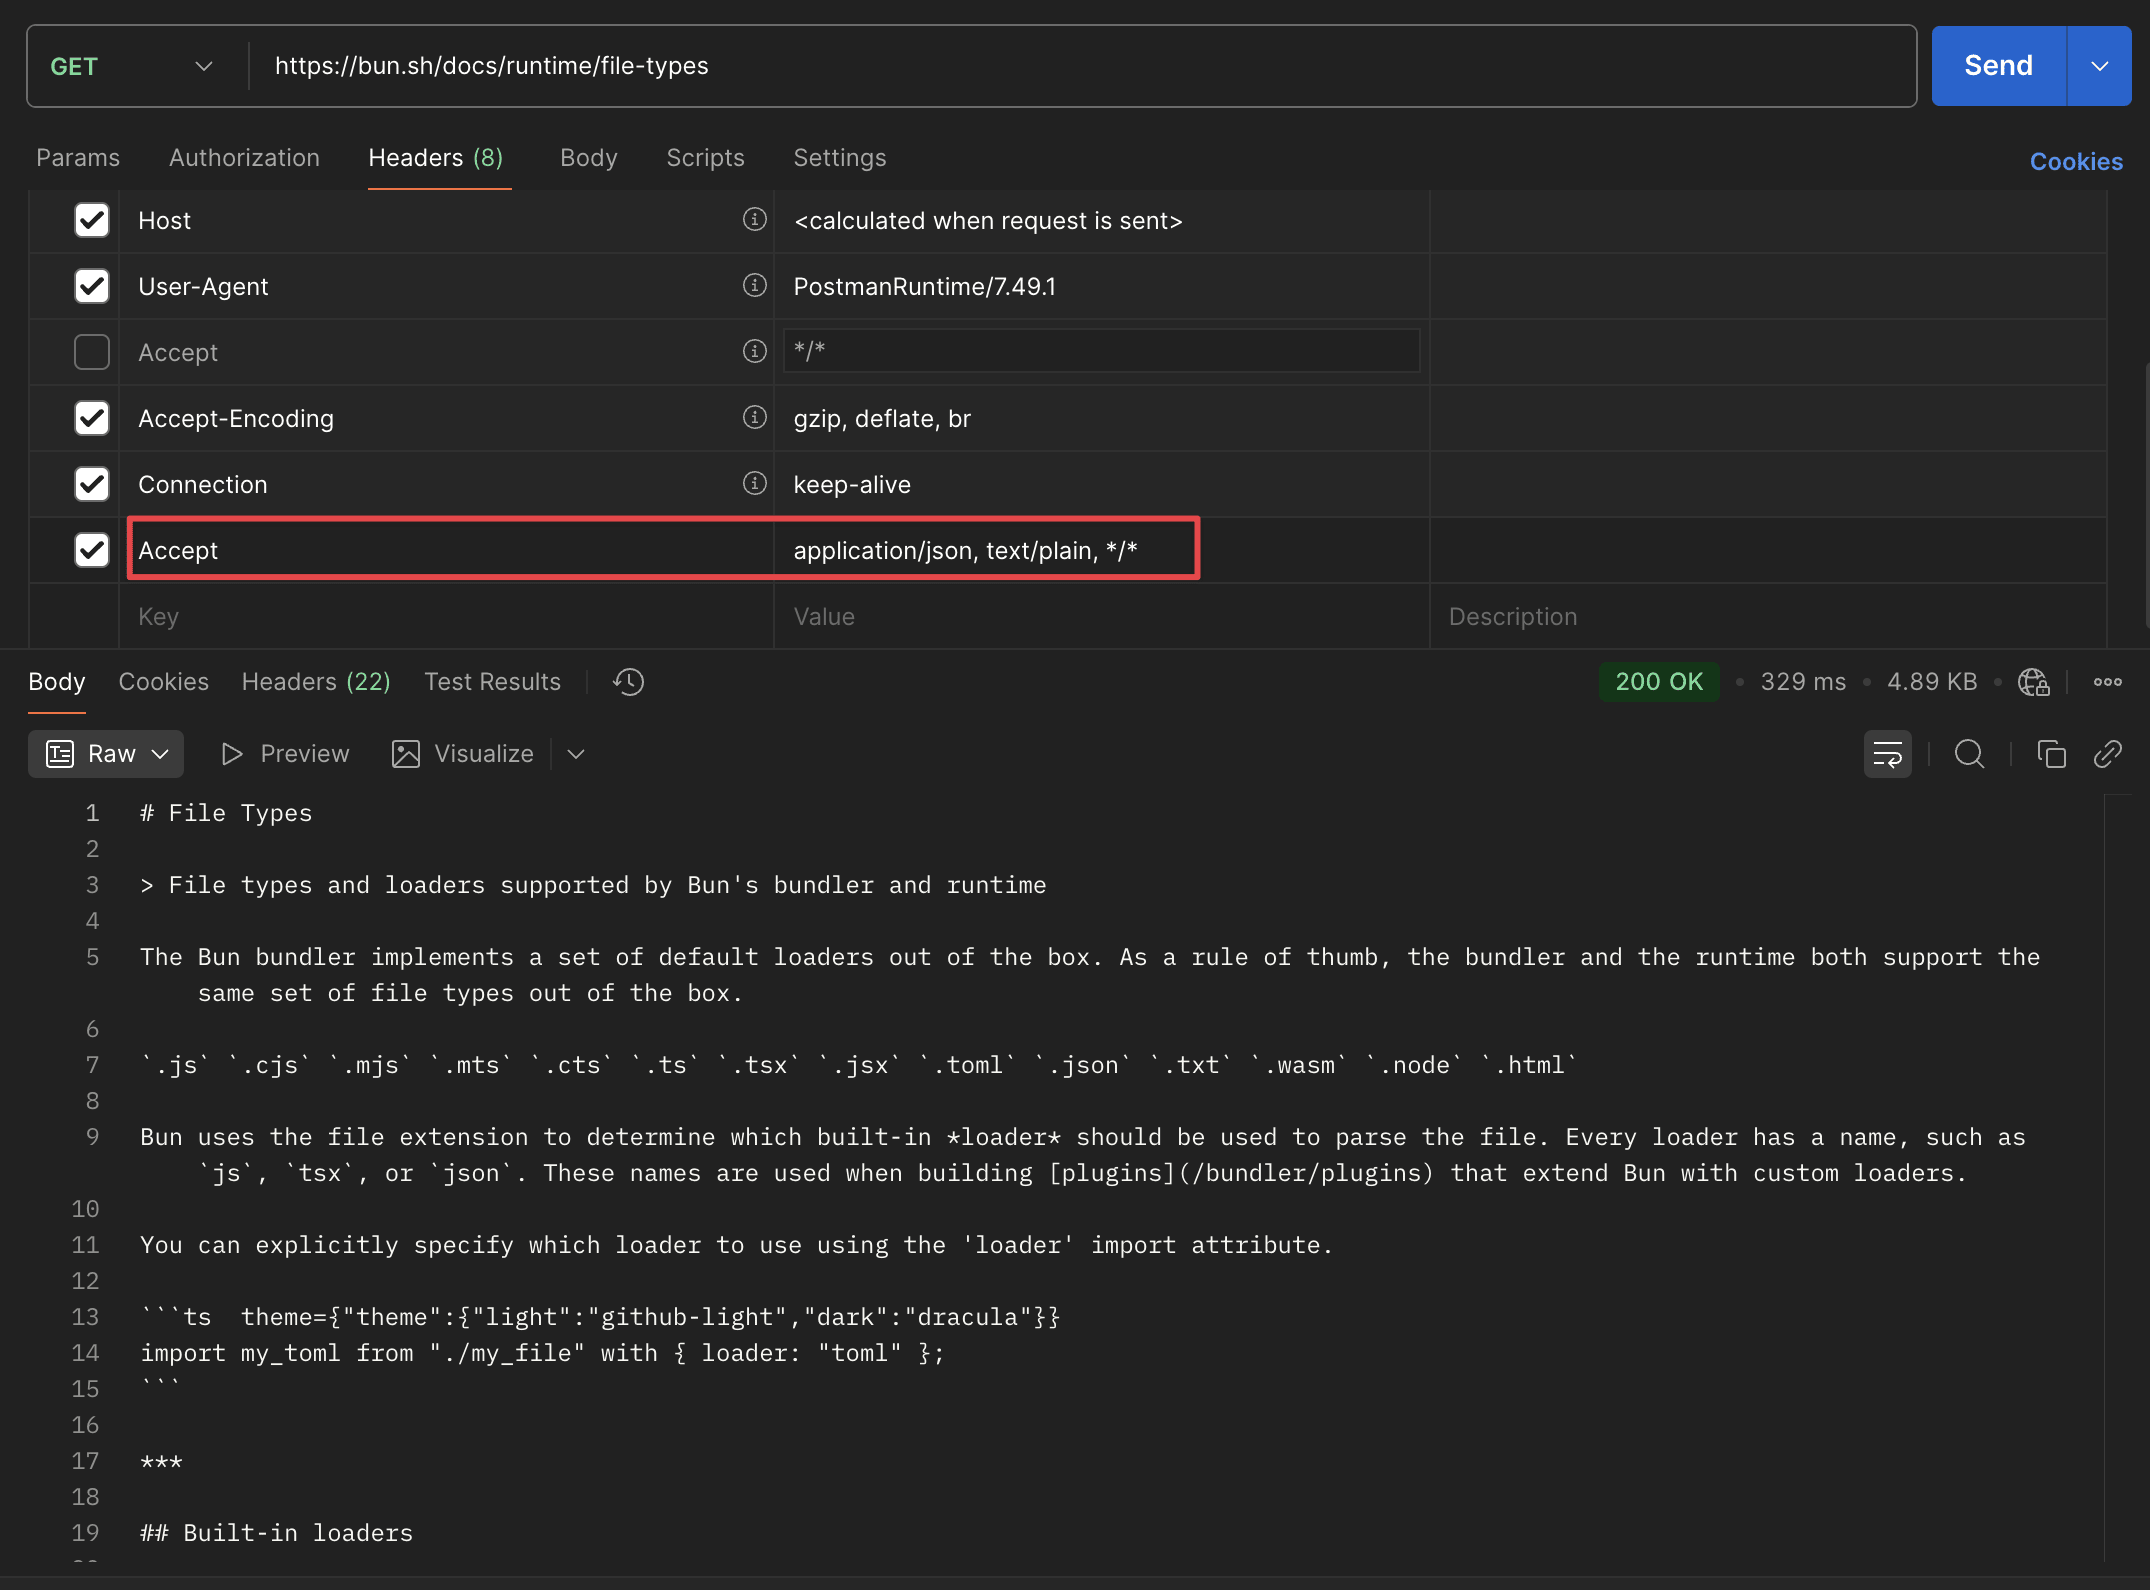
Task: Click the request URL input field
Action: point(1000,66)
